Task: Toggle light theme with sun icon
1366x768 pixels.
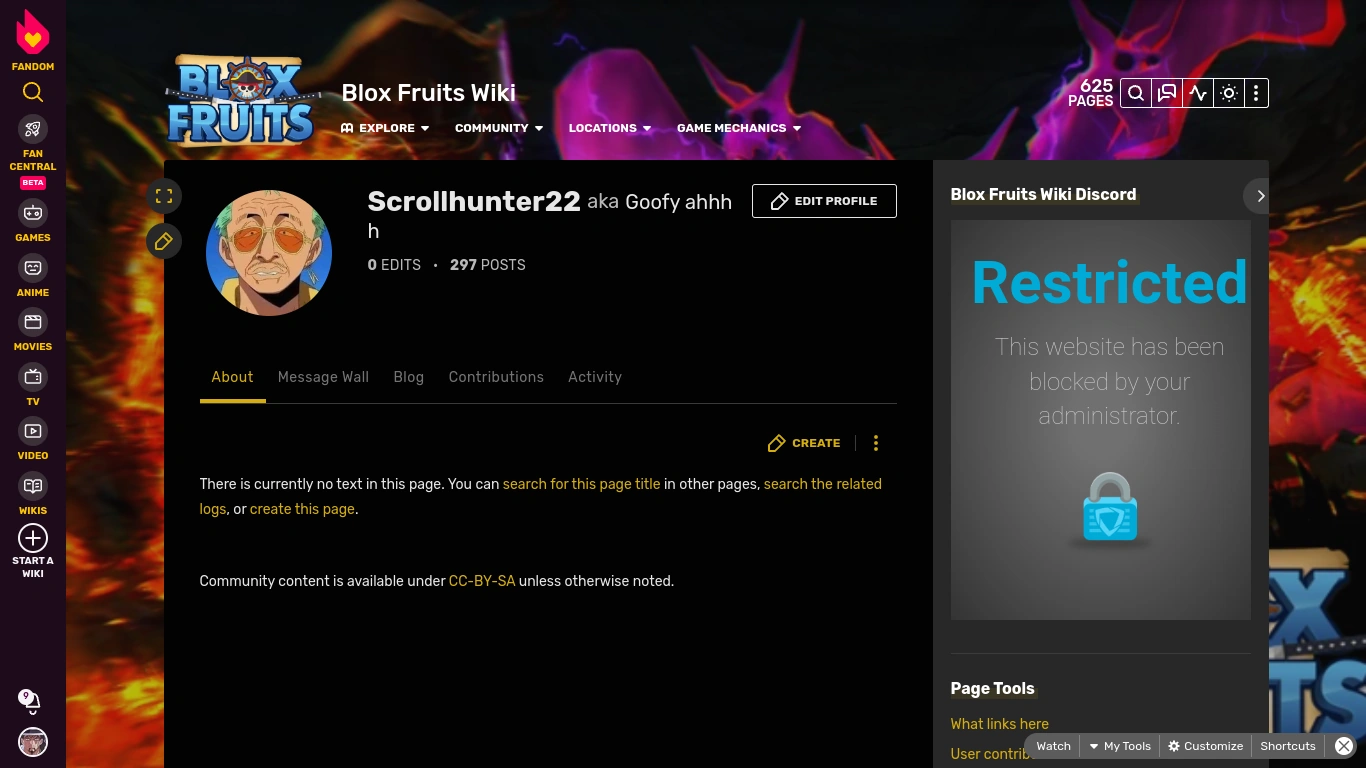Action: coord(1229,93)
